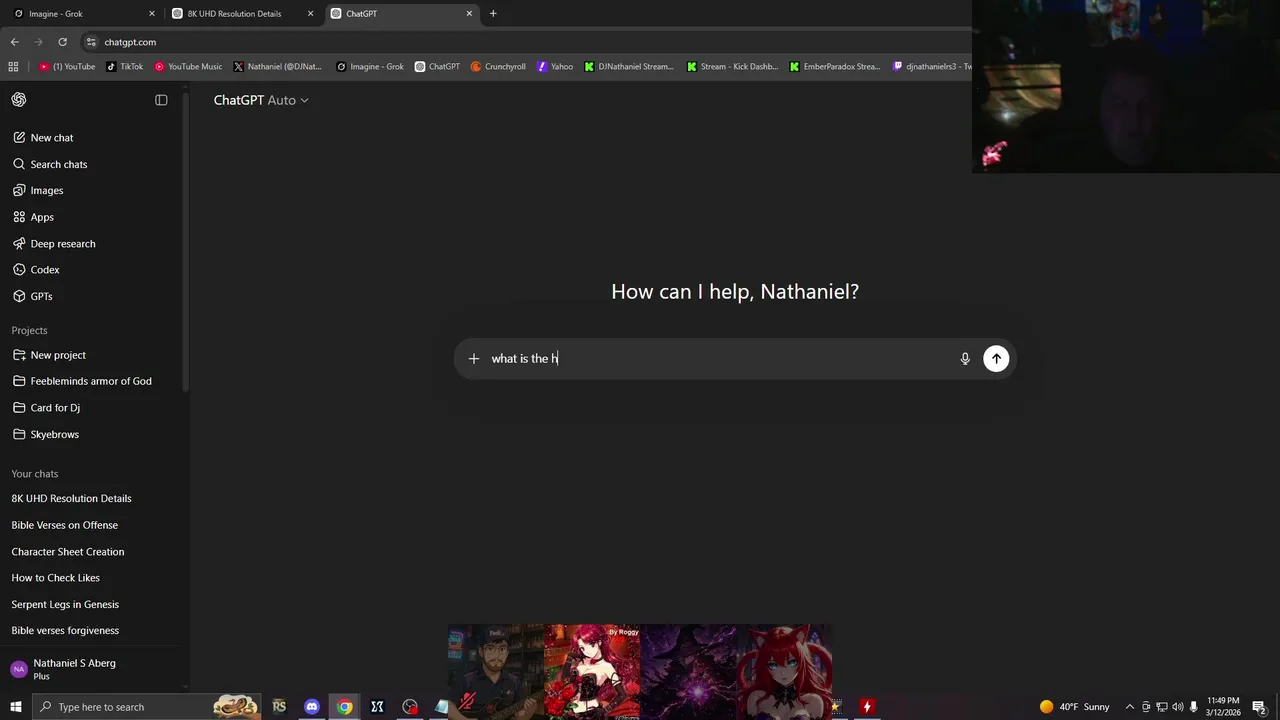Open Google Chrome from the taskbar
1280x720 pixels.
click(x=344, y=707)
